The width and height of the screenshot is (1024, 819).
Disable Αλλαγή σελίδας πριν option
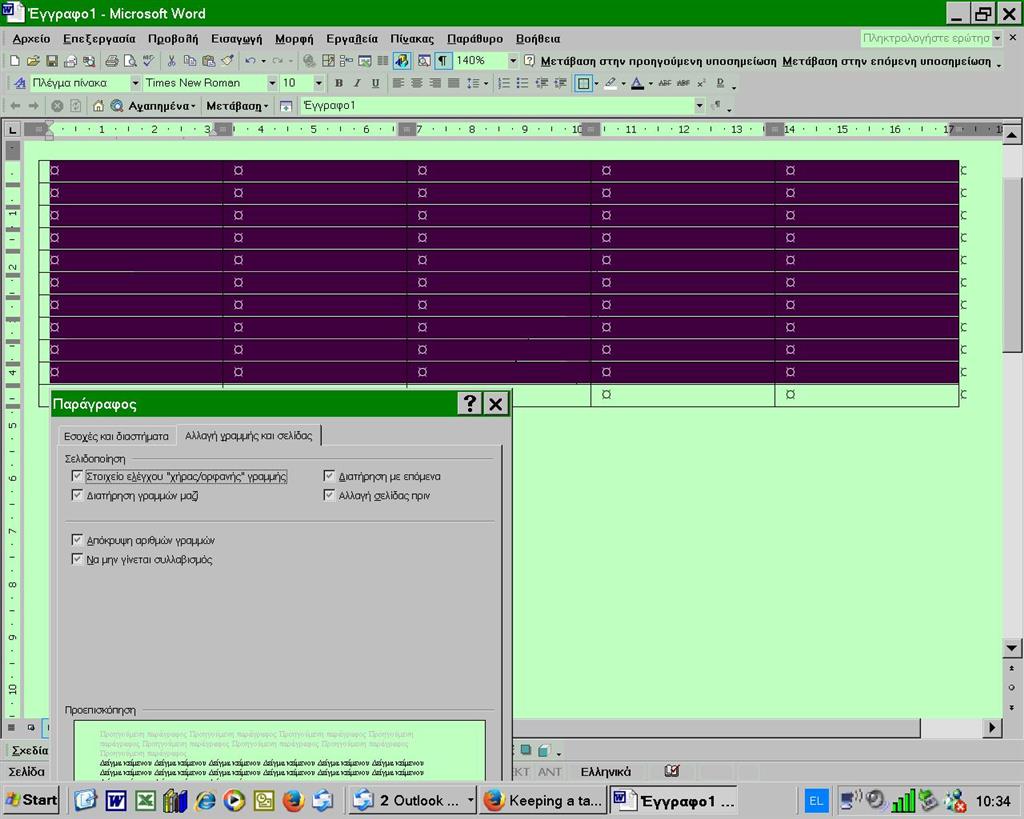tap(330, 494)
